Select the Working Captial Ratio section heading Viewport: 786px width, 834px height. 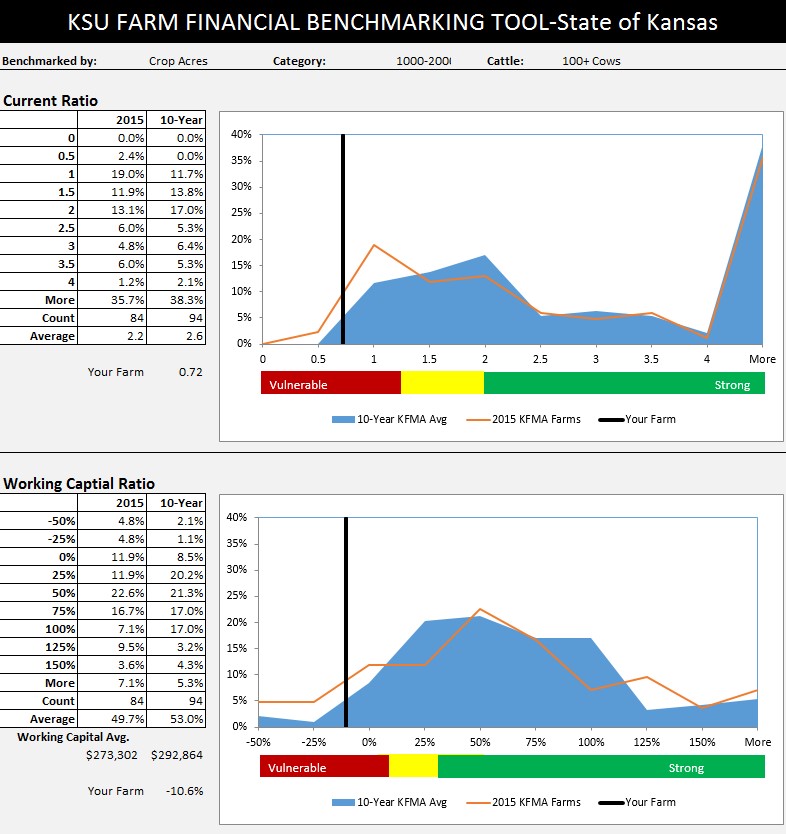79,484
